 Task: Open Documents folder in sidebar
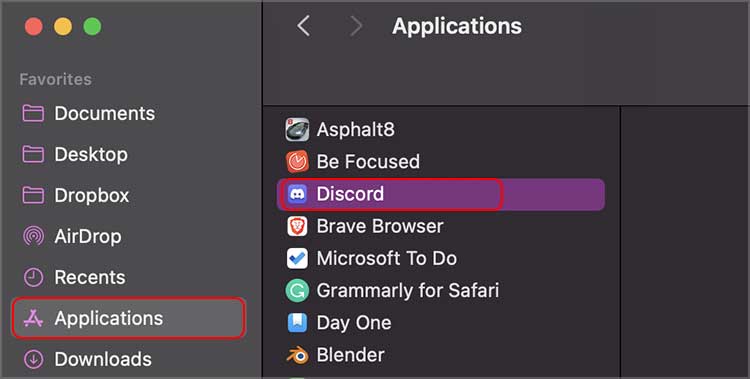click(88, 113)
